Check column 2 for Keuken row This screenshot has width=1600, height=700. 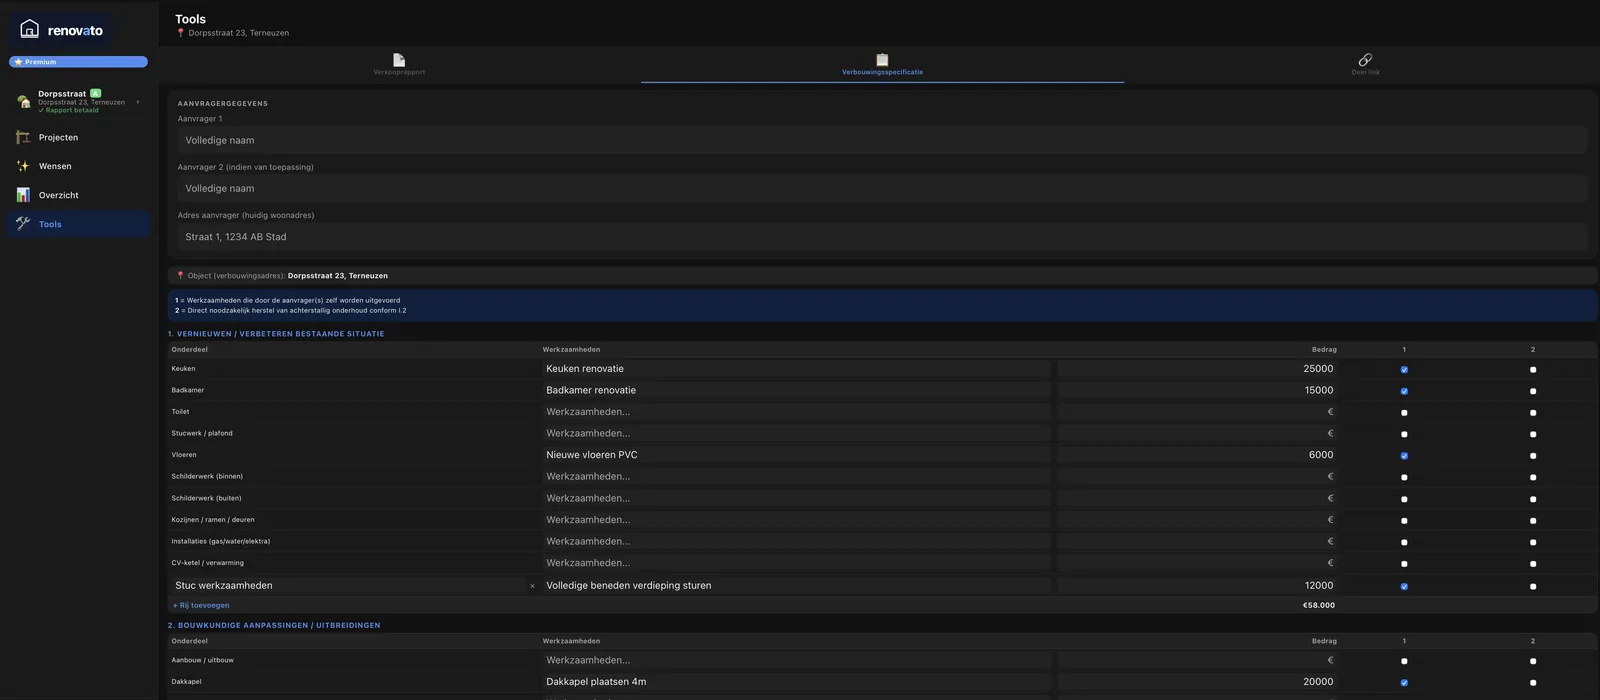1533,370
